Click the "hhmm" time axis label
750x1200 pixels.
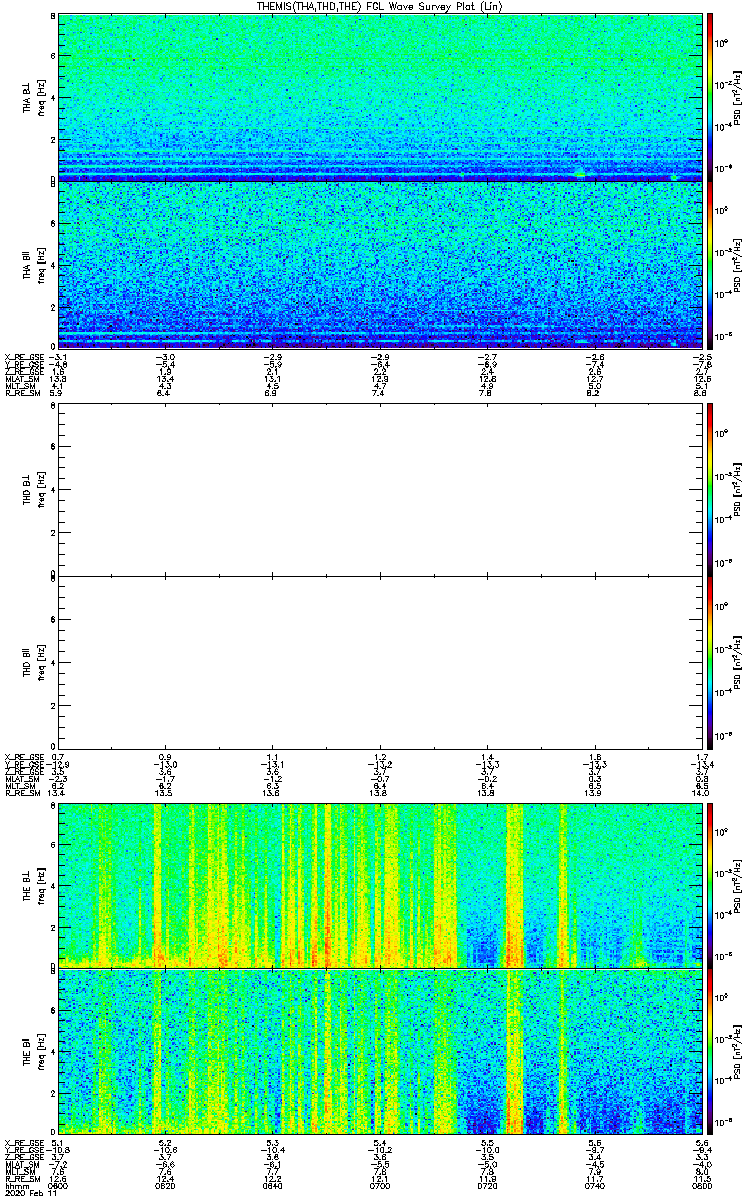tap(14, 1187)
